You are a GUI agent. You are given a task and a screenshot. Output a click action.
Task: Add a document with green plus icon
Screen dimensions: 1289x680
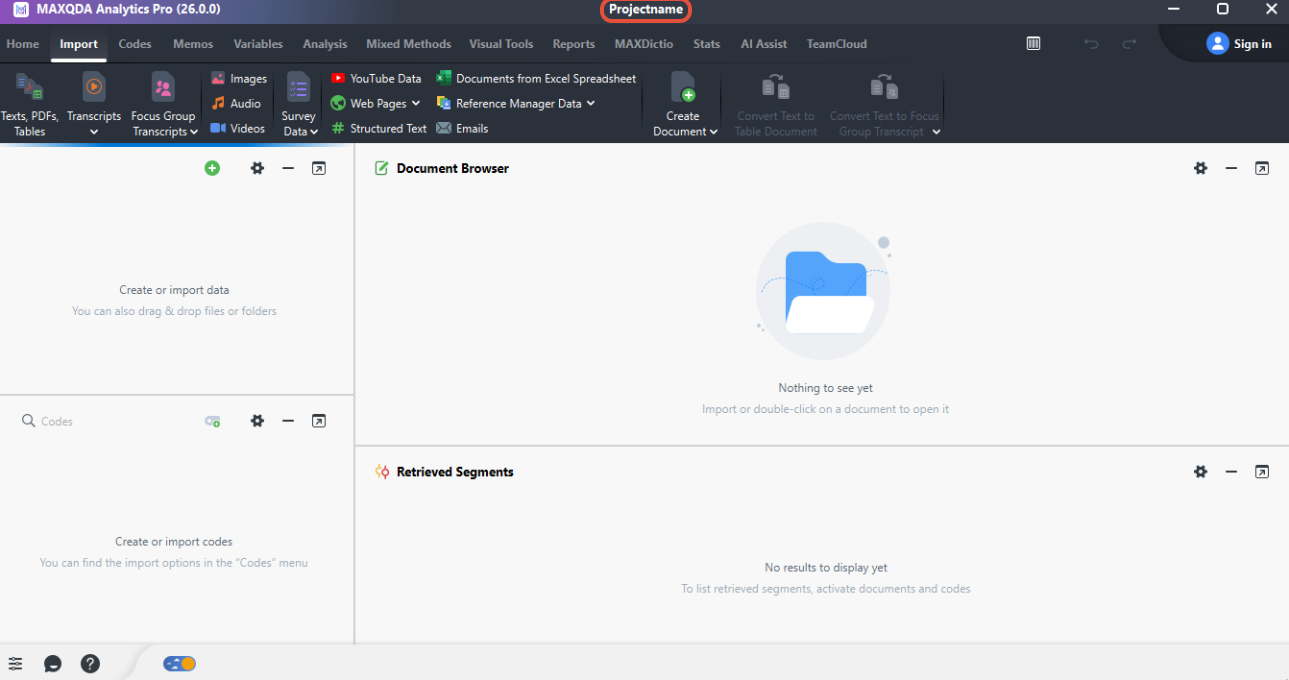click(x=212, y=169)
